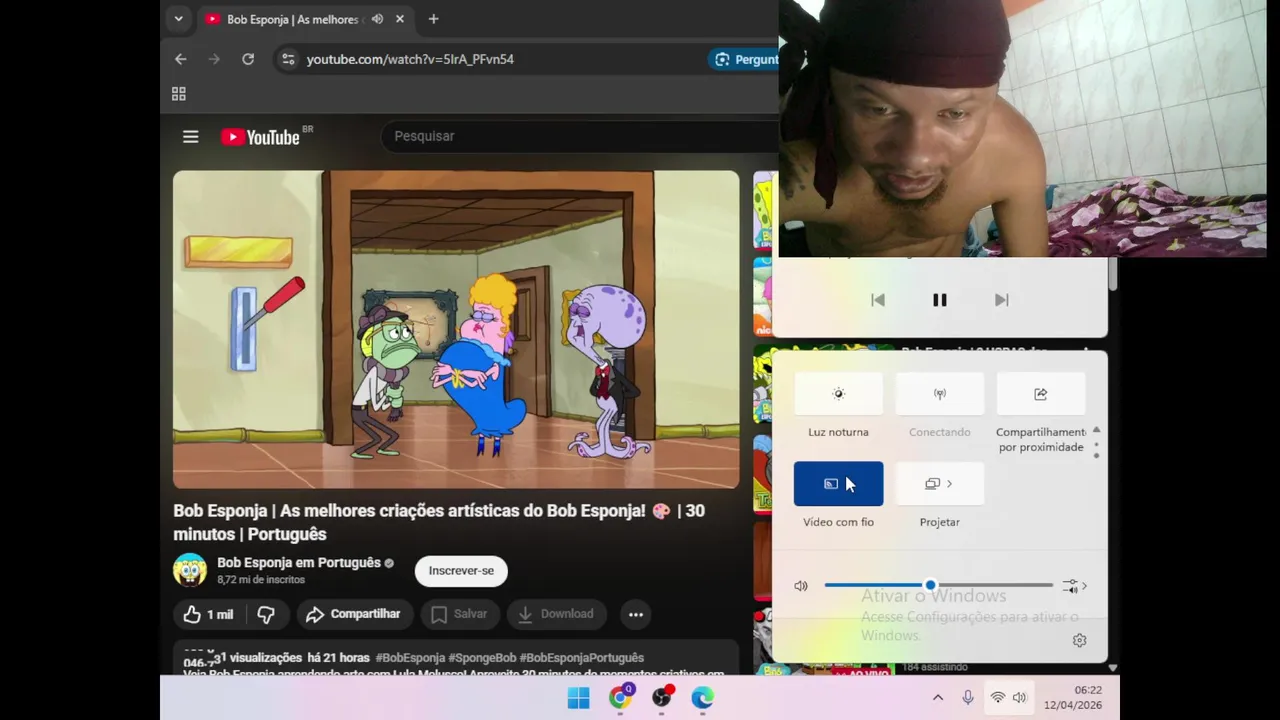Share the video via Compartilhar
The image size is (1280, 720).
(x=353, y=614)
